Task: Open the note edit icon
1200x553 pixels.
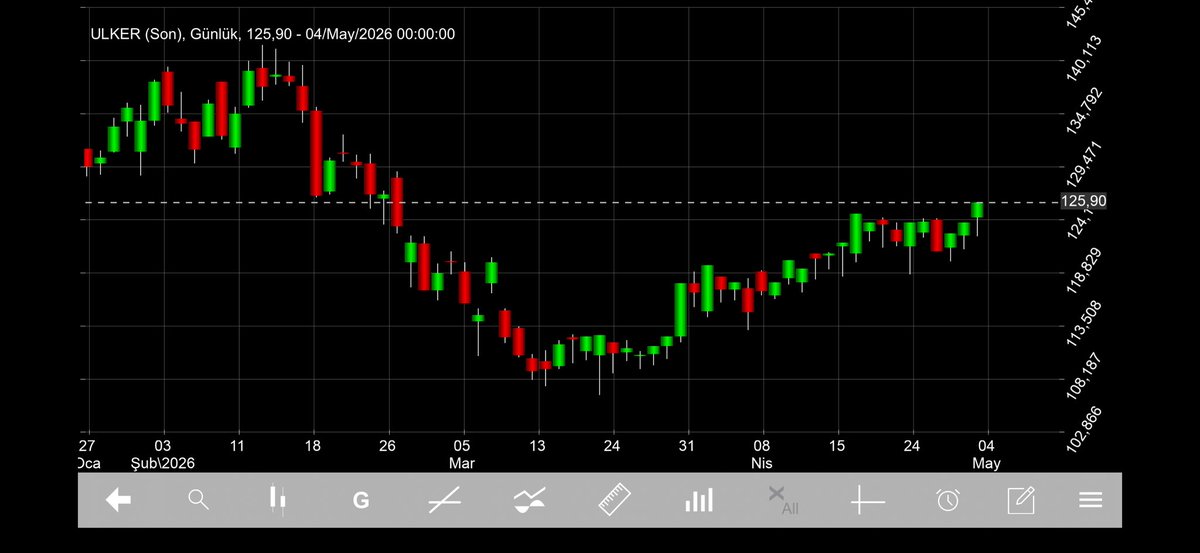Action: pyautogui.click(x=1020, y=500)
